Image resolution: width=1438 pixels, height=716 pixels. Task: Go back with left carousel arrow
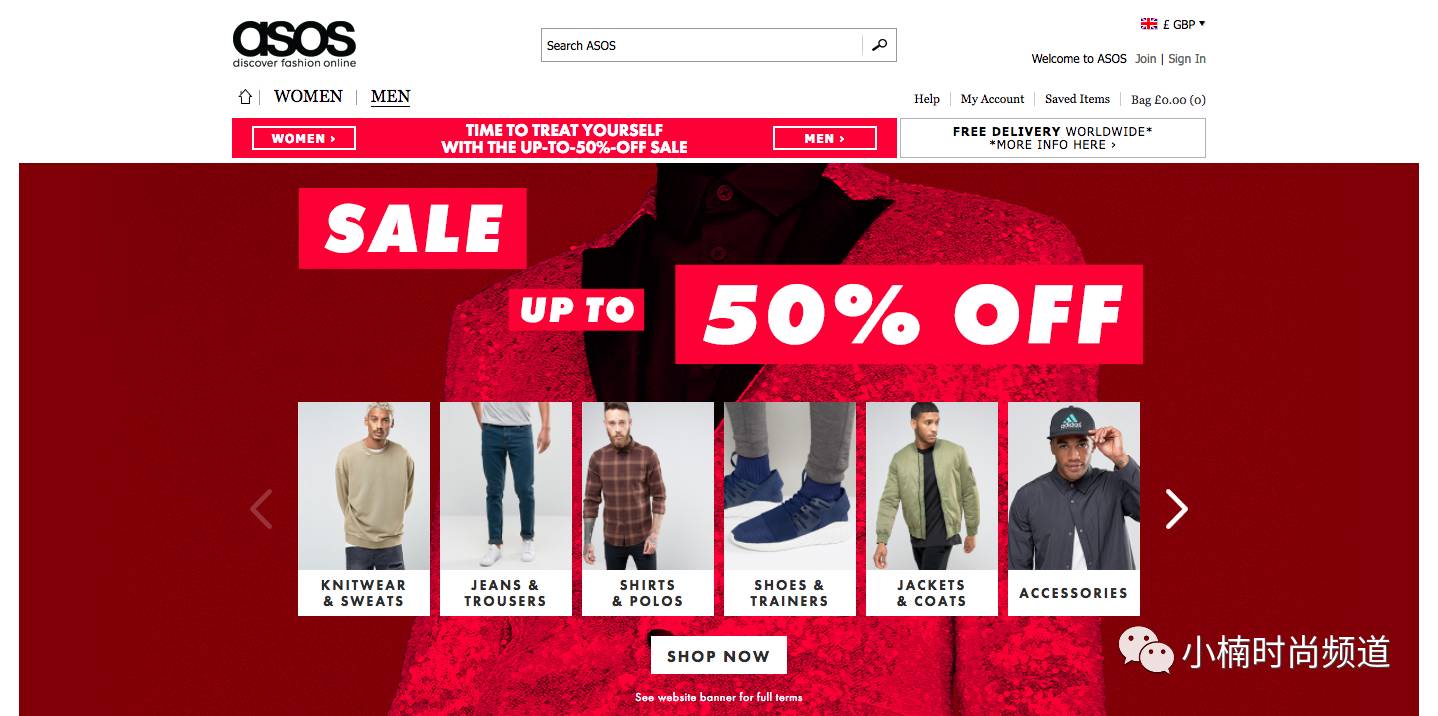[261, 509]
